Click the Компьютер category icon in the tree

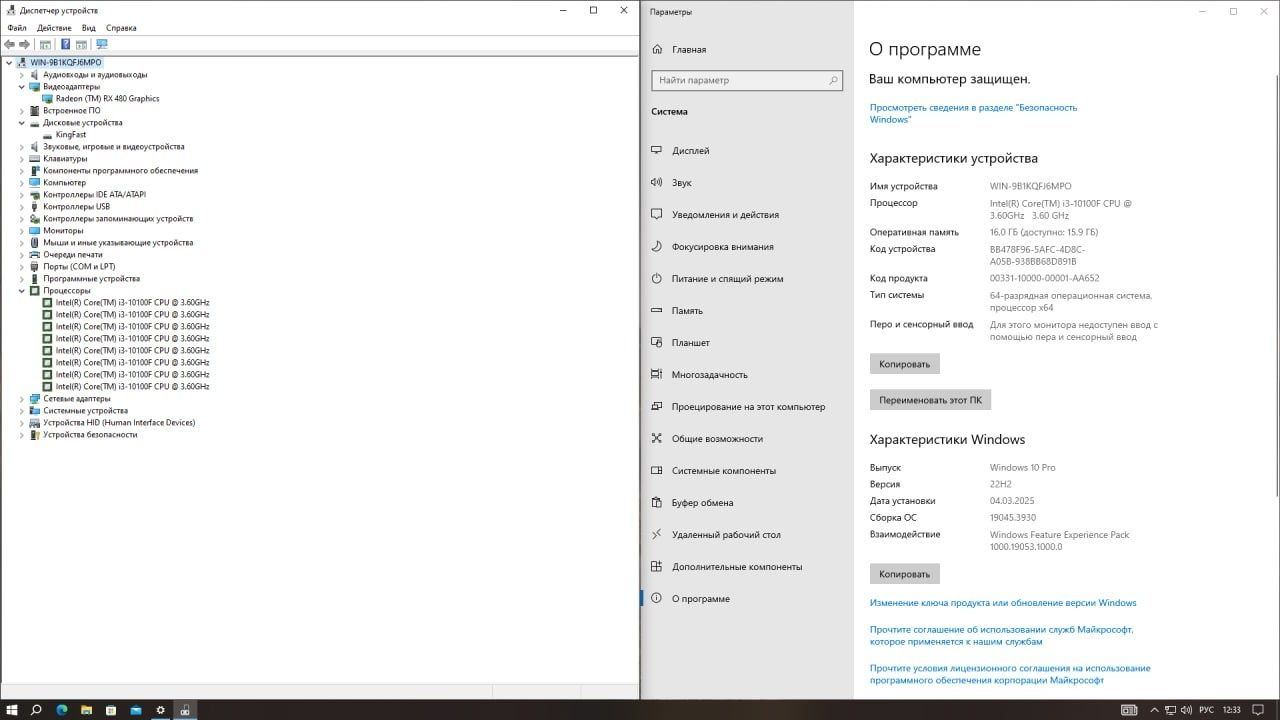point(35,182)
